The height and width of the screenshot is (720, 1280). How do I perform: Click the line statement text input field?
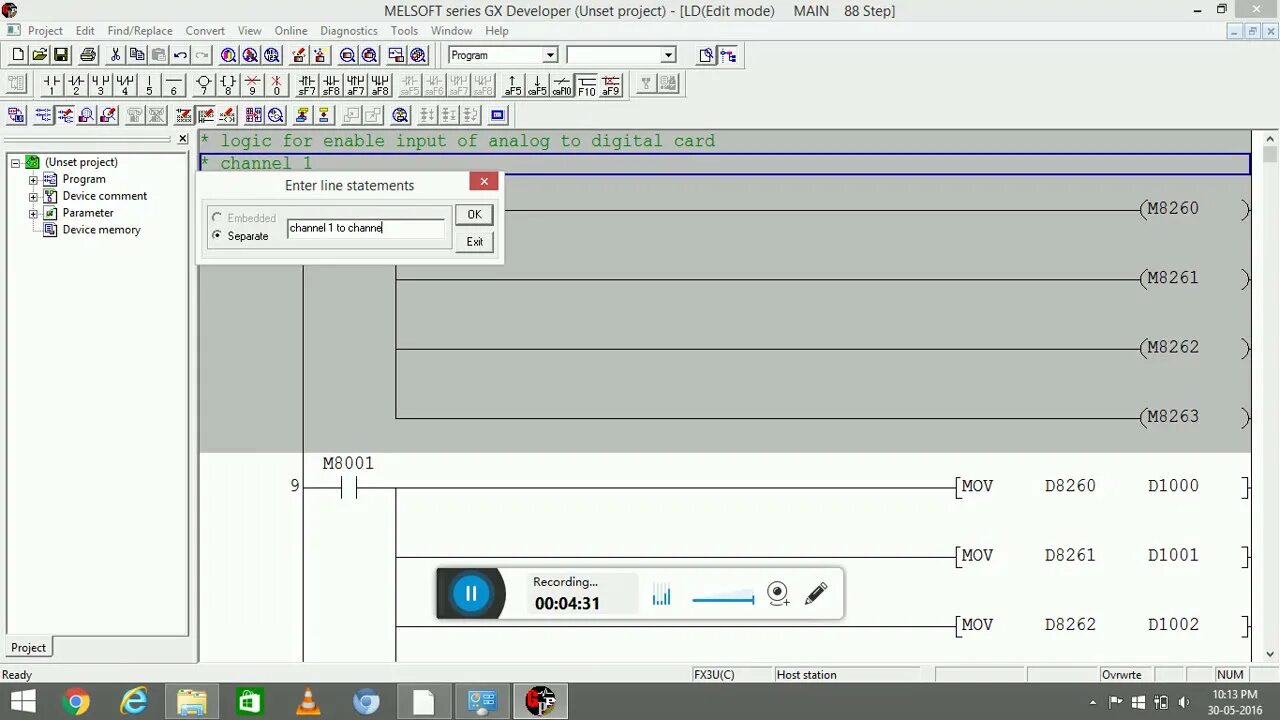click(x=366, y=228)
